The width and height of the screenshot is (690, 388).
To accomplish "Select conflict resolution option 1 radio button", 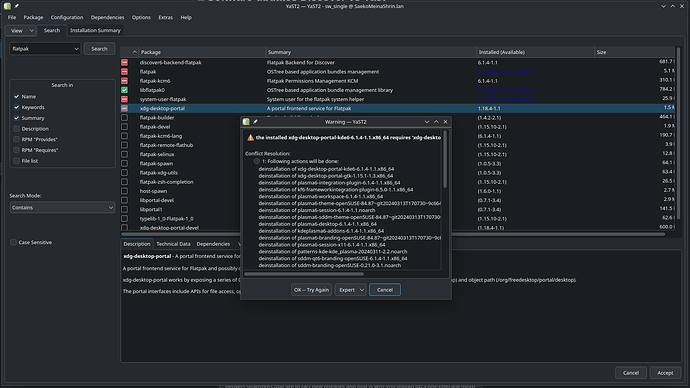I will click(x=257, y=161).
